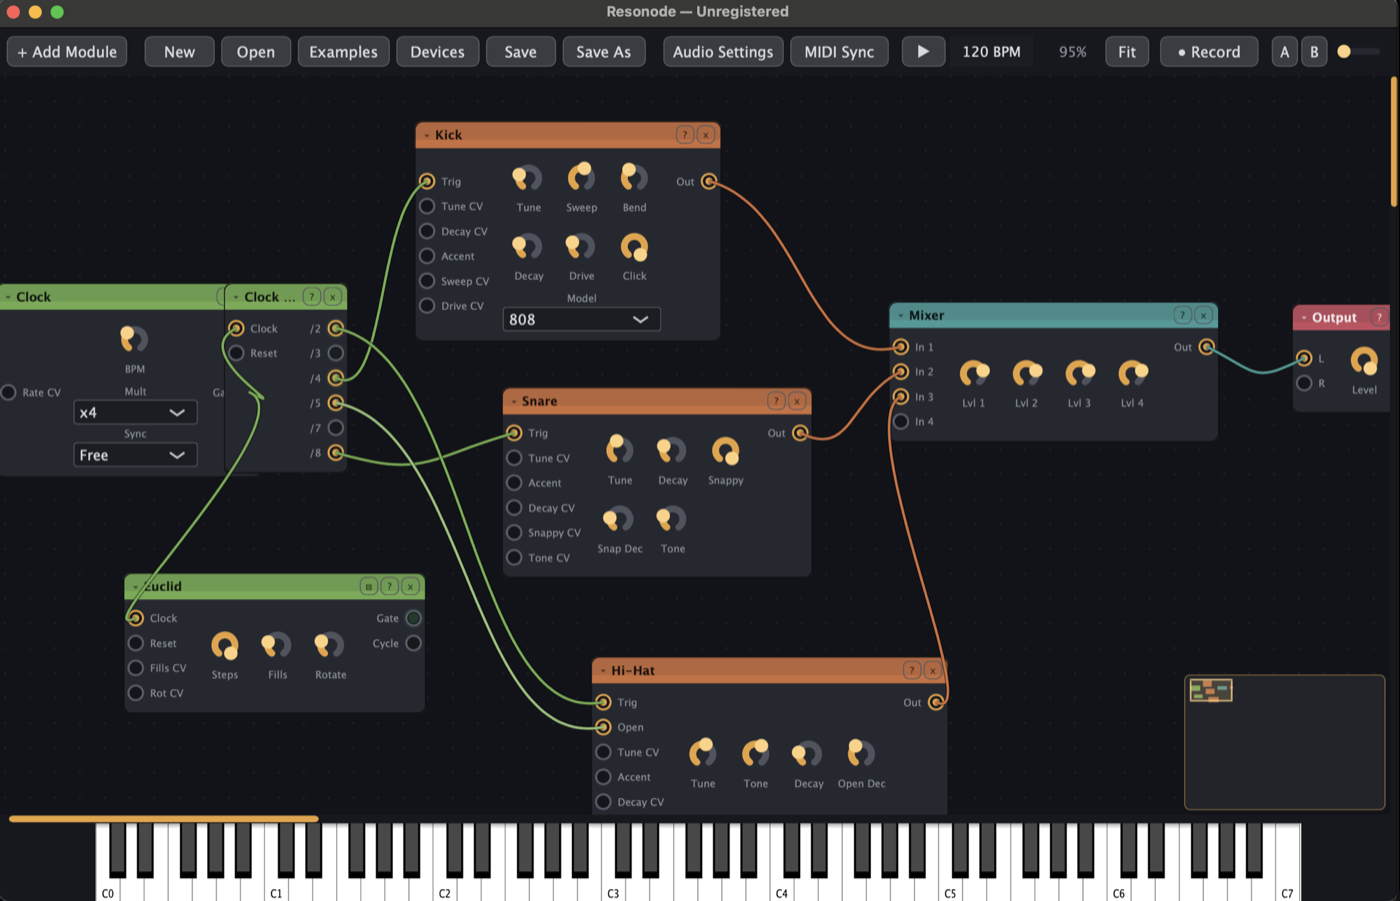Viewport: 1400px width, 901px height.
Task: Click the Snare Snap Dec knob
Action: [x=619, y=520]
